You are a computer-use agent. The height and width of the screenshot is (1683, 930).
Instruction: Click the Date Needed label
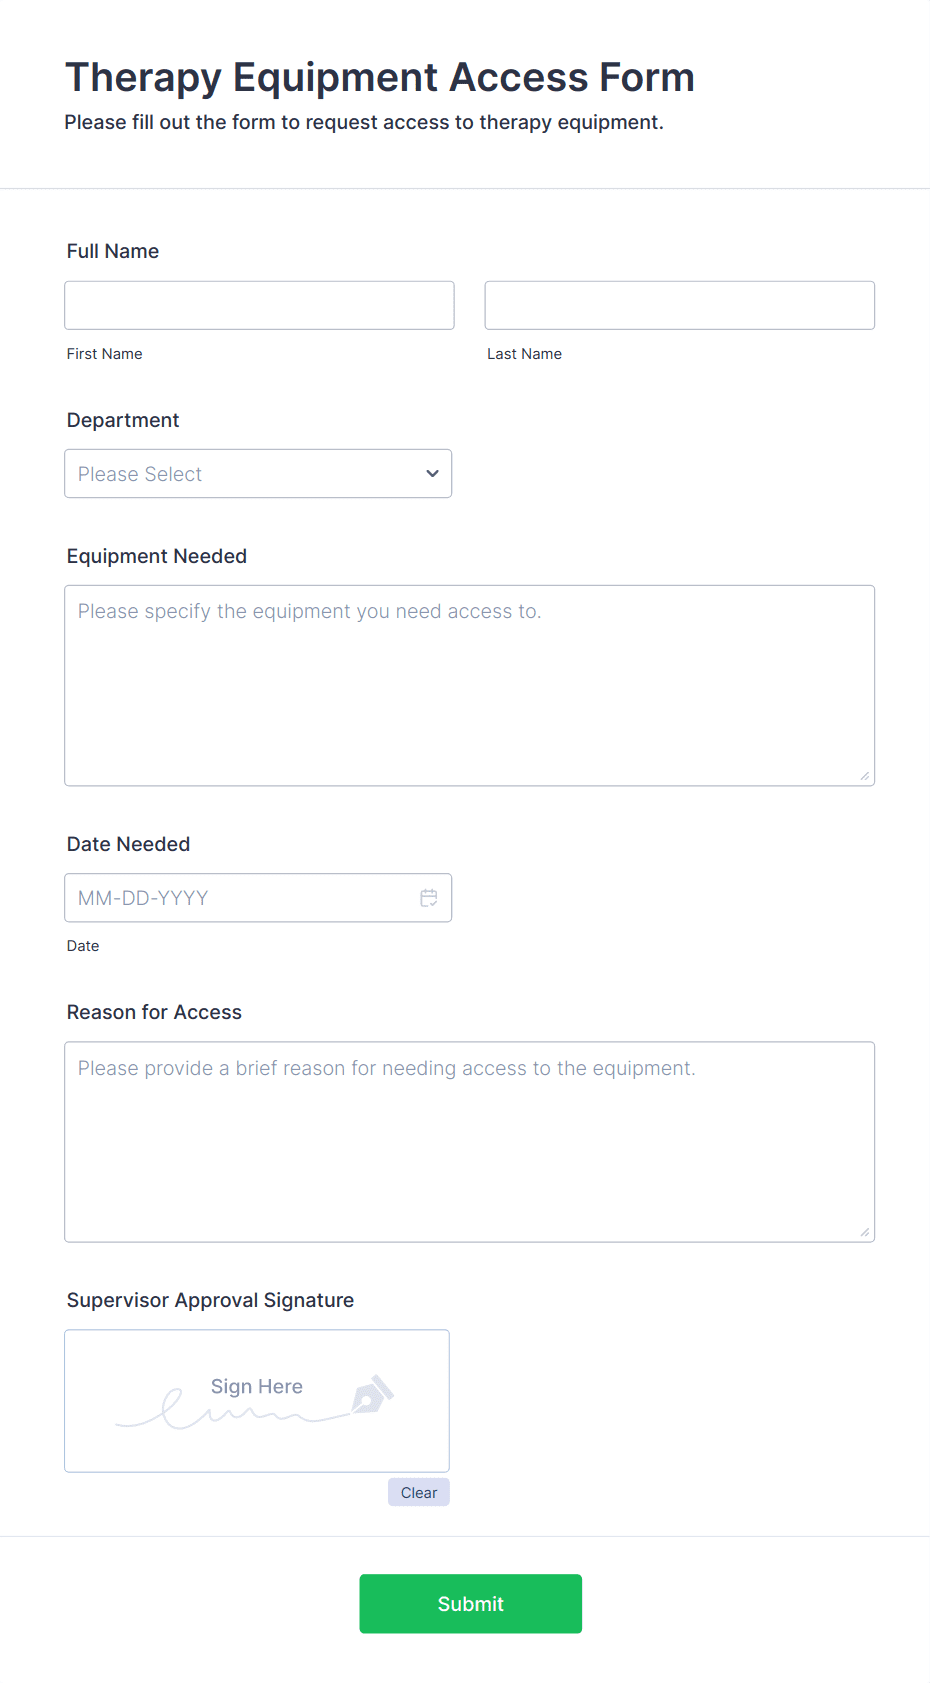pyautogui.click(x=128, y=844)
